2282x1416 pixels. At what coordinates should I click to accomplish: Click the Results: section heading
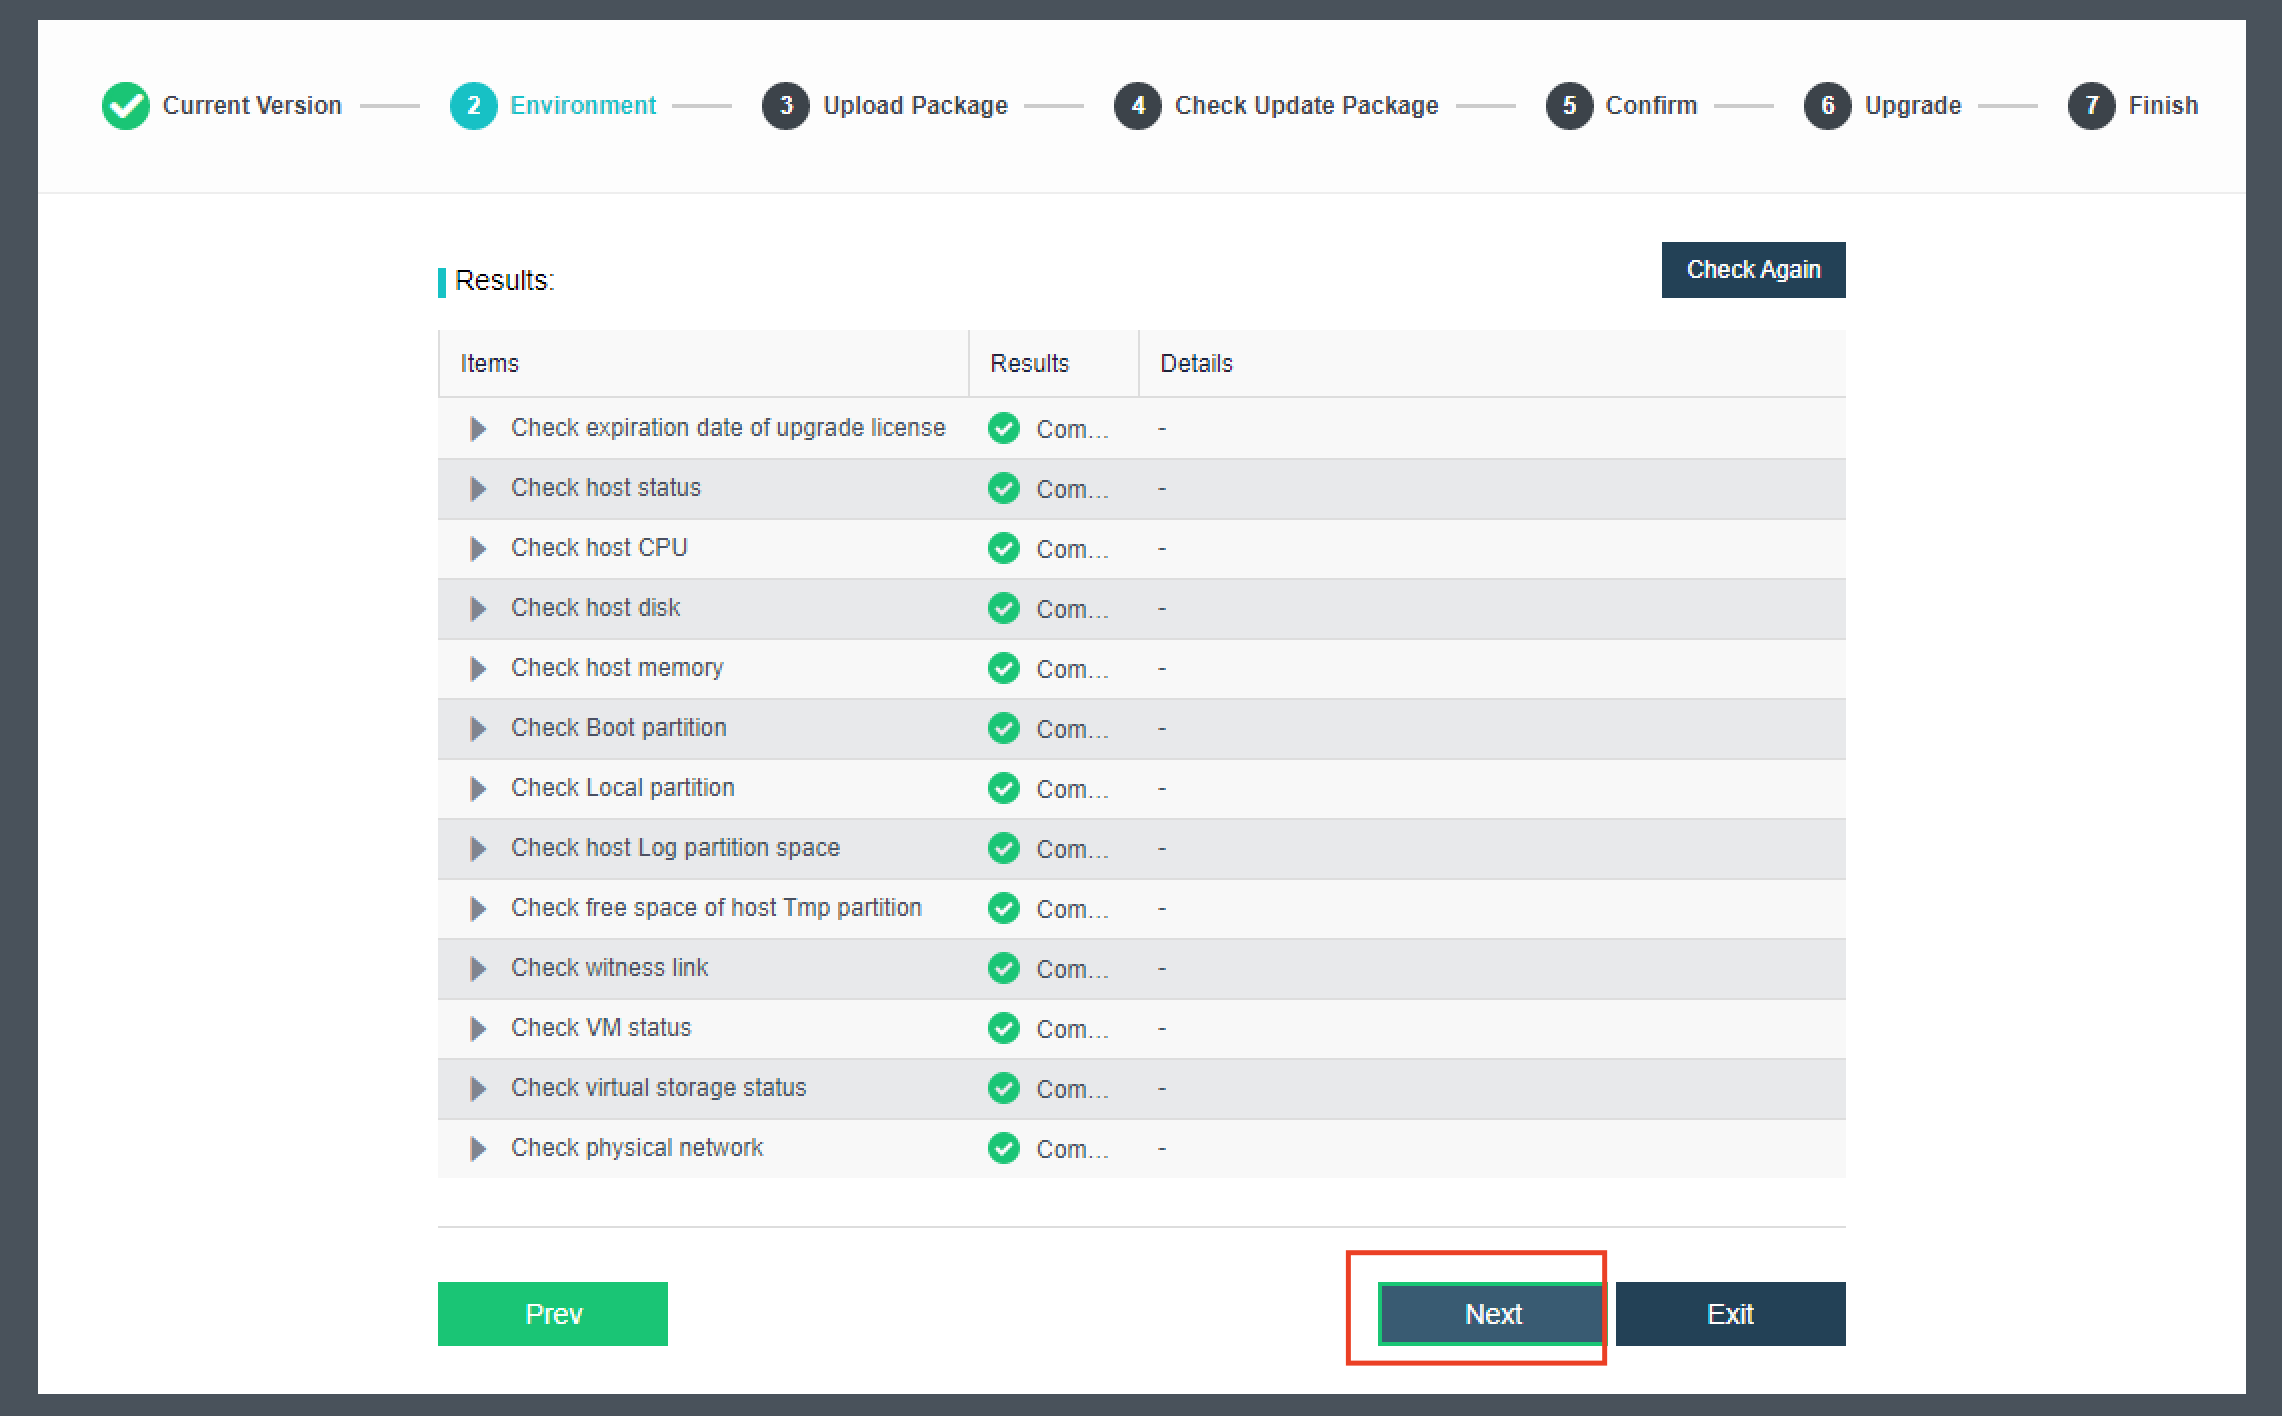(504, 281)
